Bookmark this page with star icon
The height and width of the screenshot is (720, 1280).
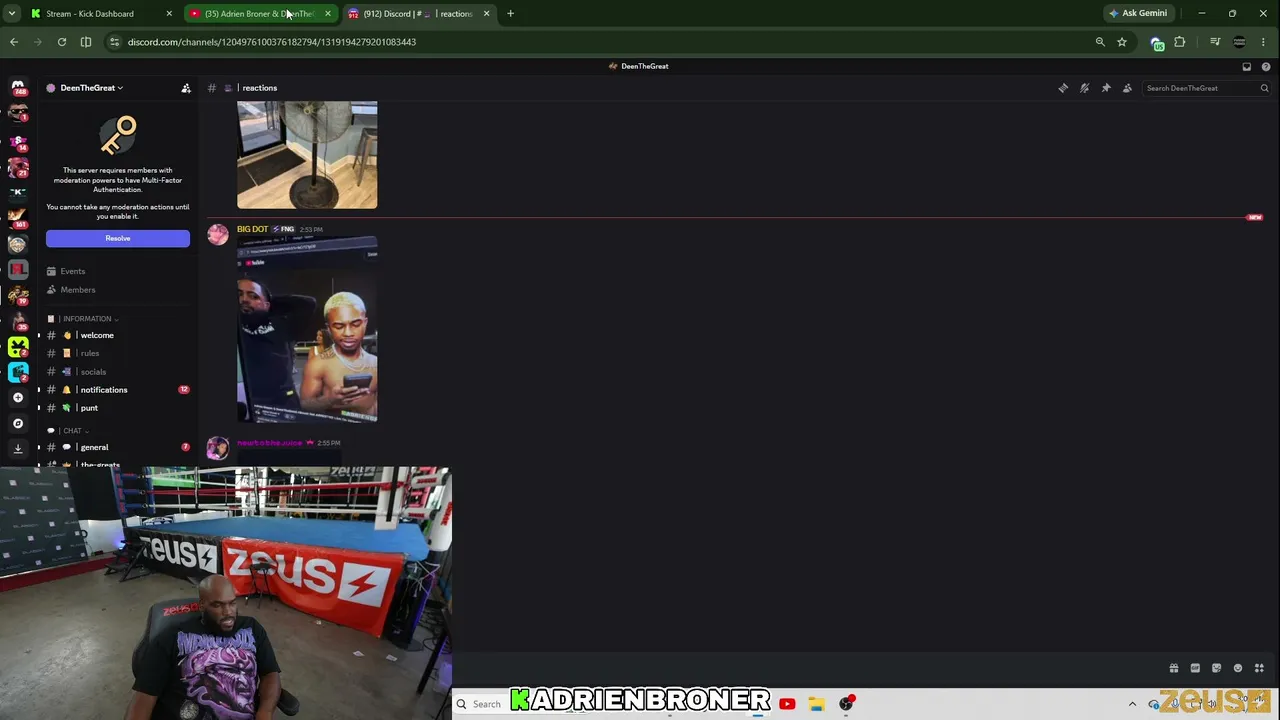click(1122, 42)
